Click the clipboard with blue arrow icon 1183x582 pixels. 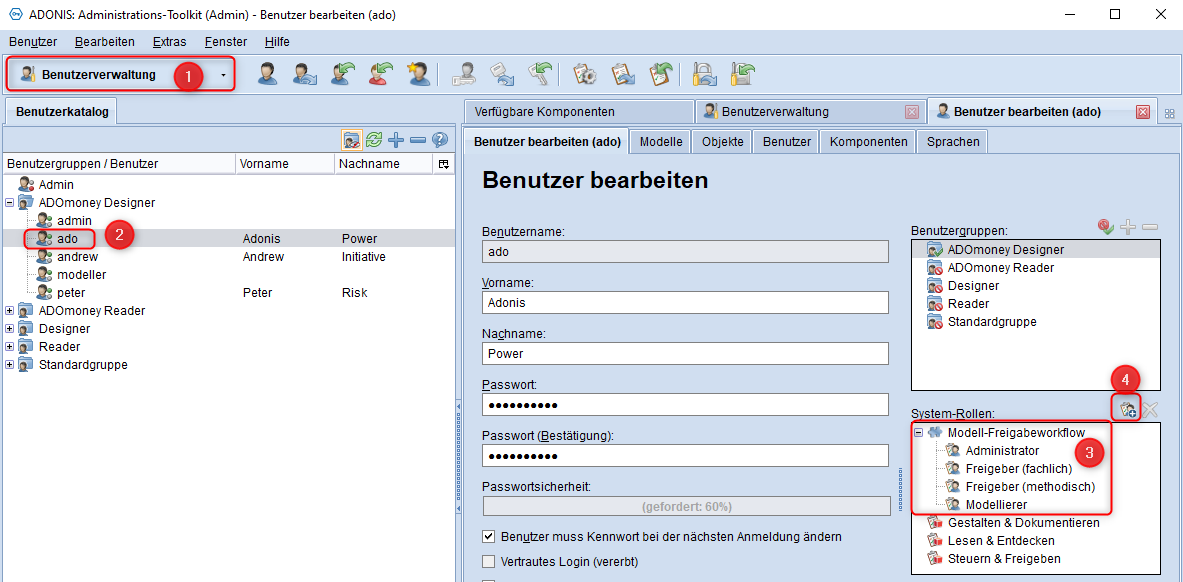622,74
